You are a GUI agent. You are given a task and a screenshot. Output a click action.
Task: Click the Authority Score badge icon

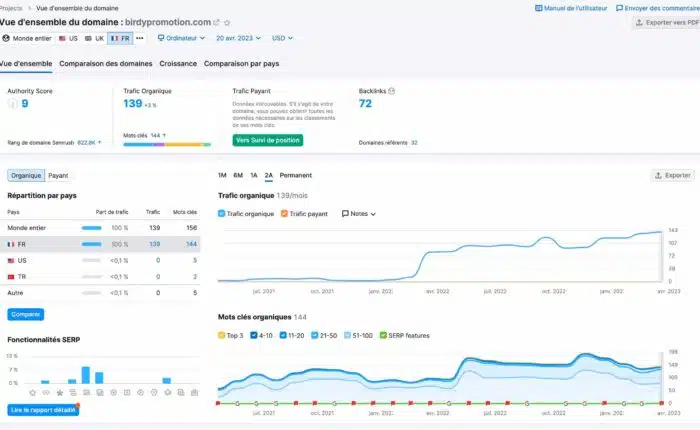tap(13, 103)
